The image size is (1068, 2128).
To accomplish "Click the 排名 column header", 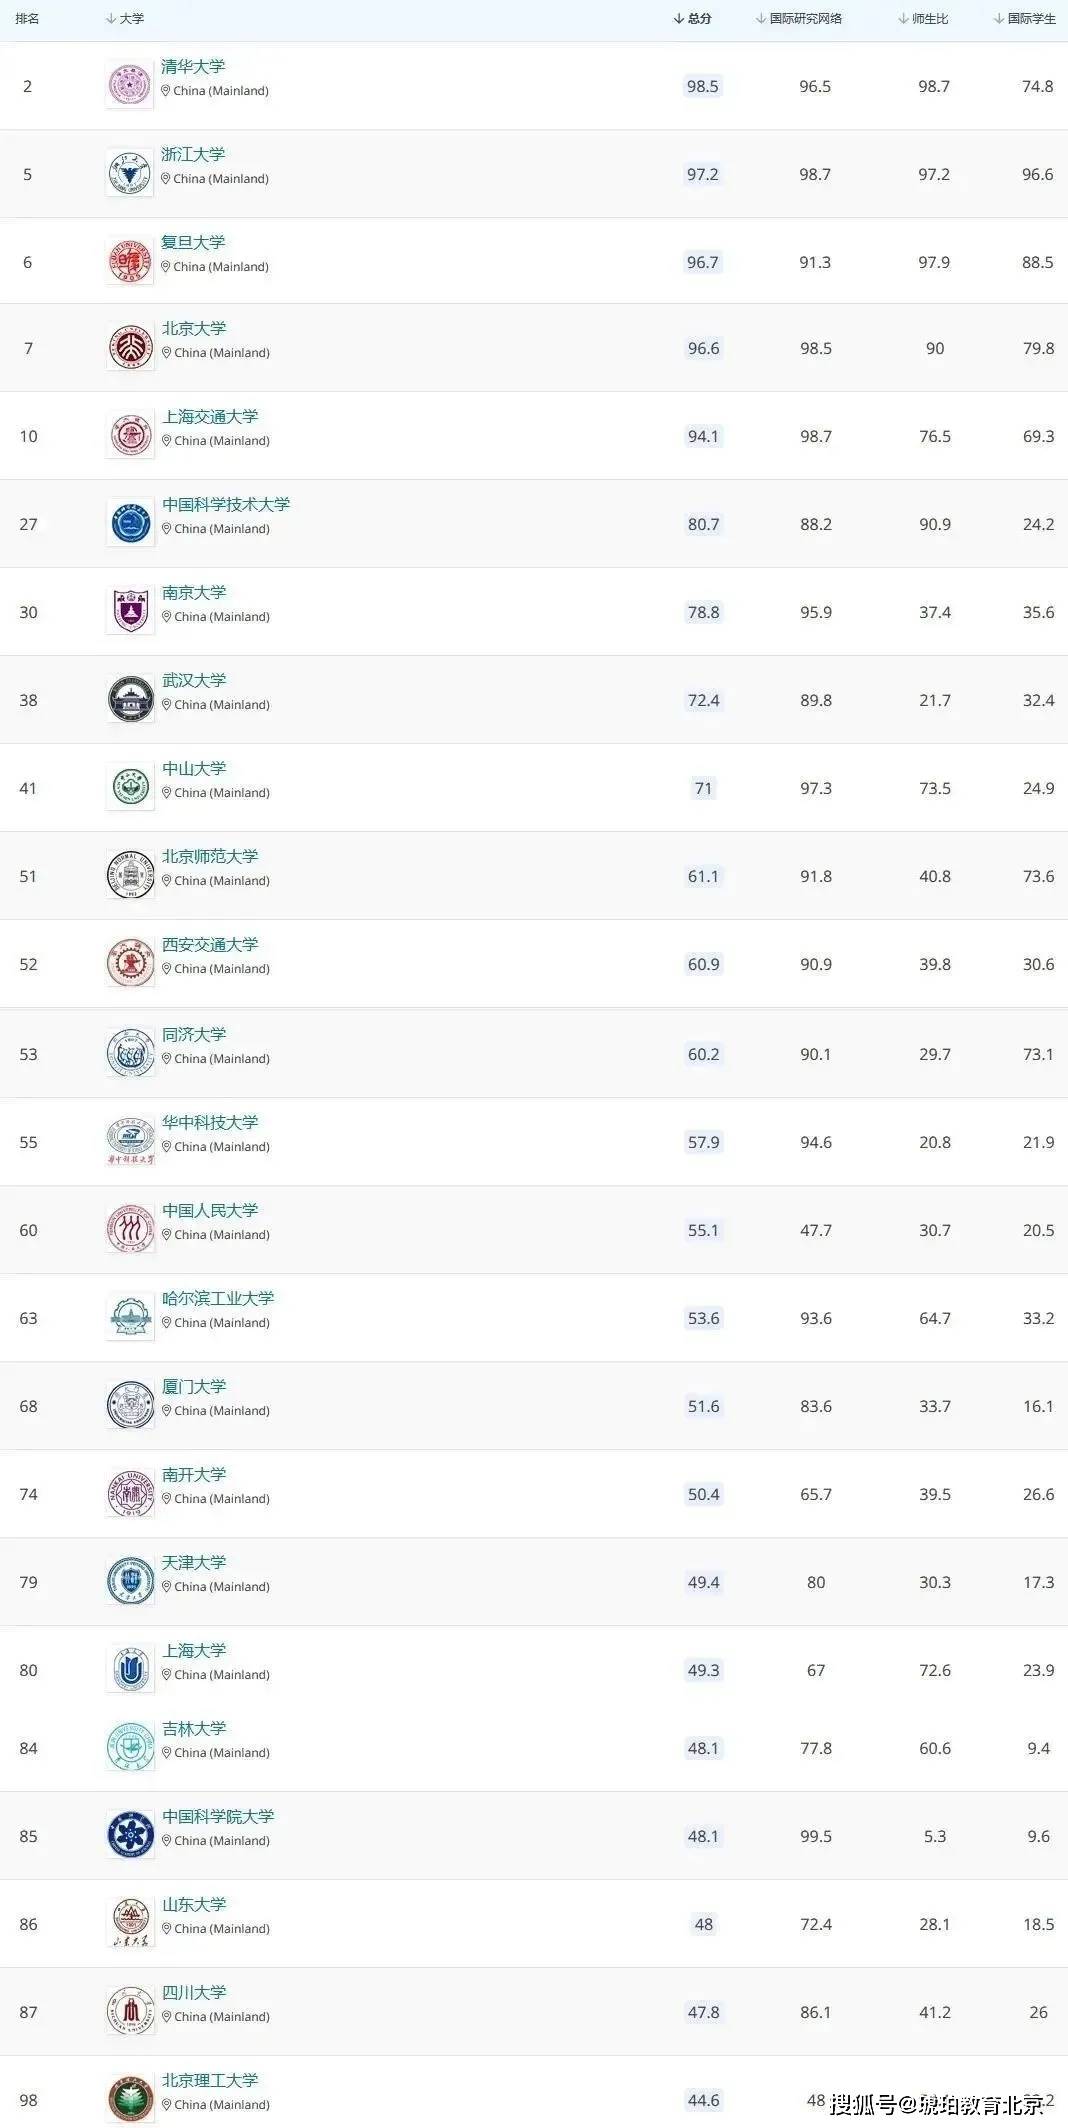I will coord(27,18).
